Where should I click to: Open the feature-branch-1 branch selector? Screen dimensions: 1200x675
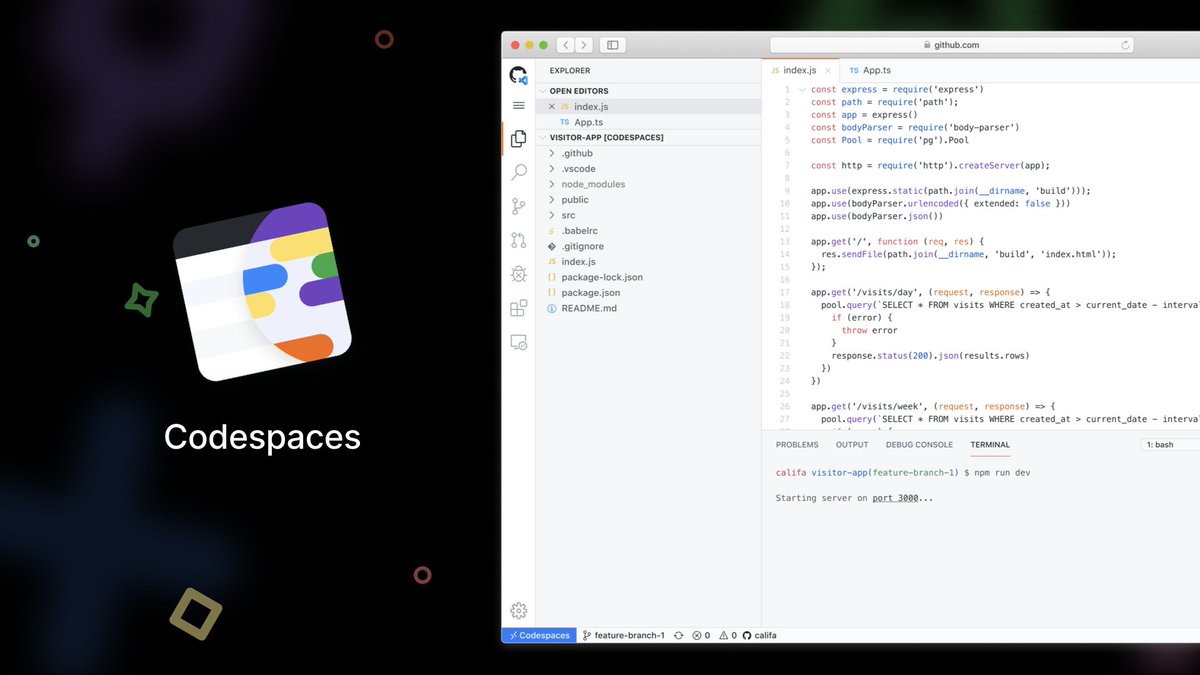(624, 635)
